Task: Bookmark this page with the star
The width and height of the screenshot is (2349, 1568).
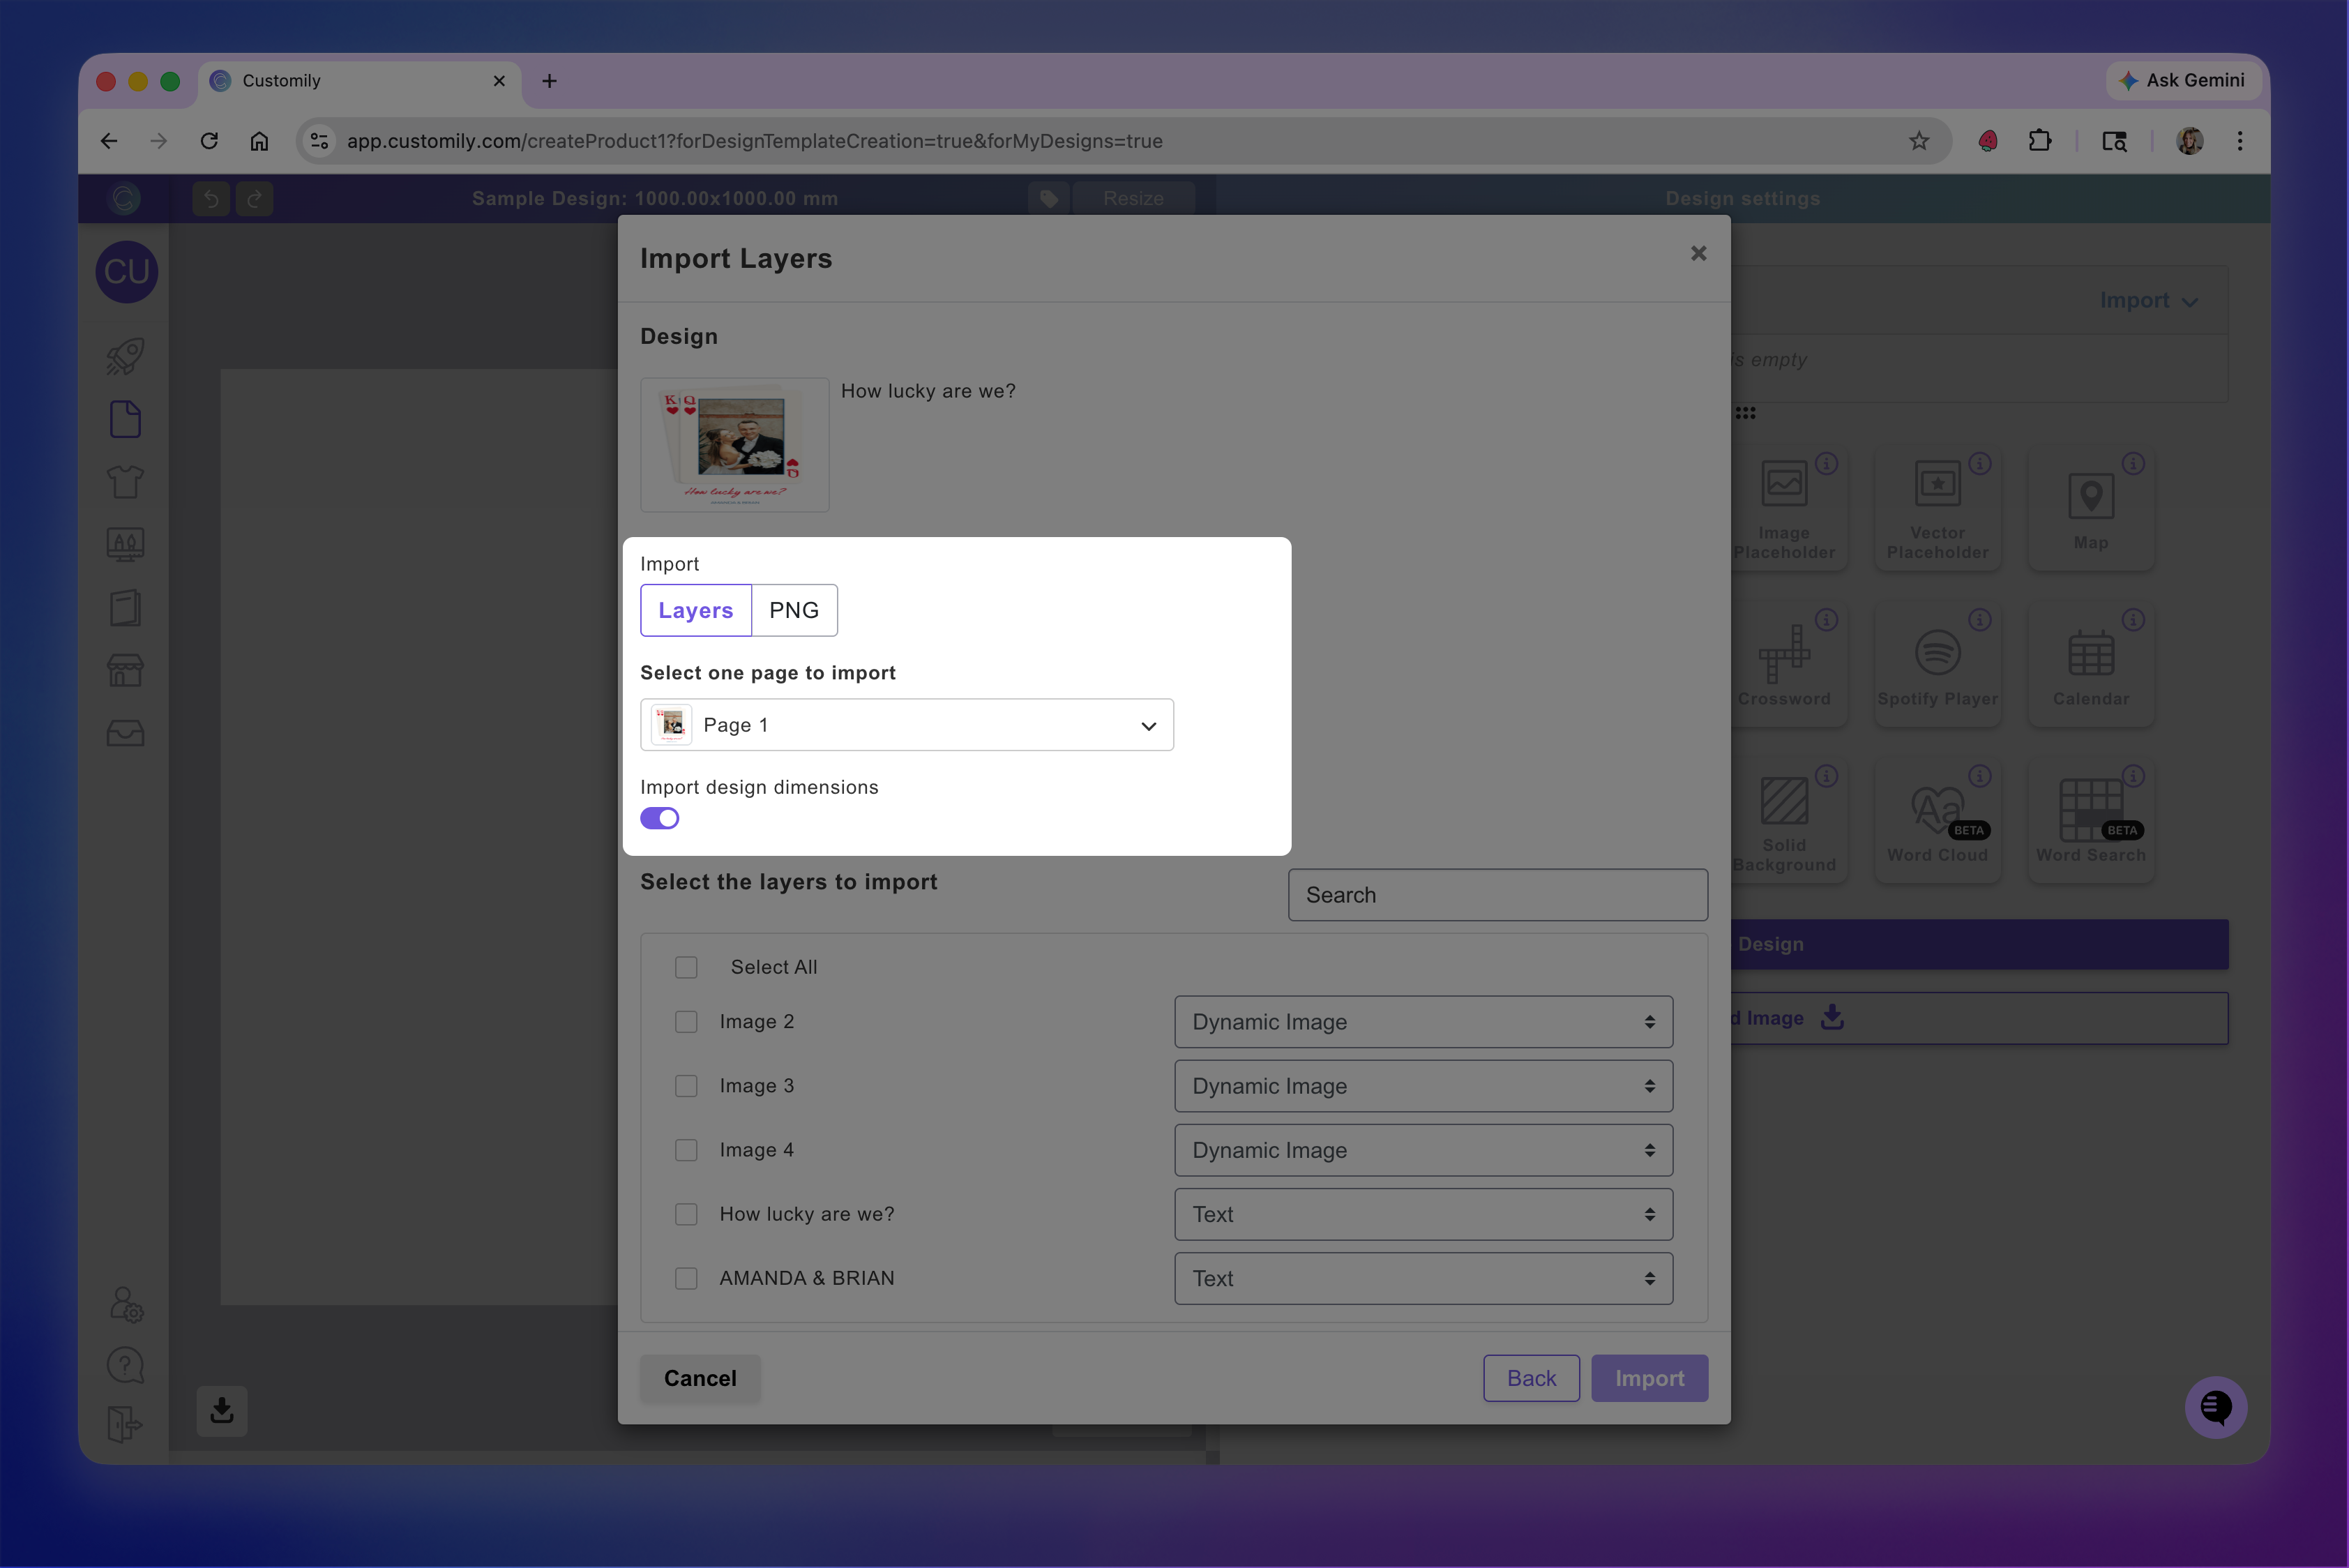Action: [1918, 141]
